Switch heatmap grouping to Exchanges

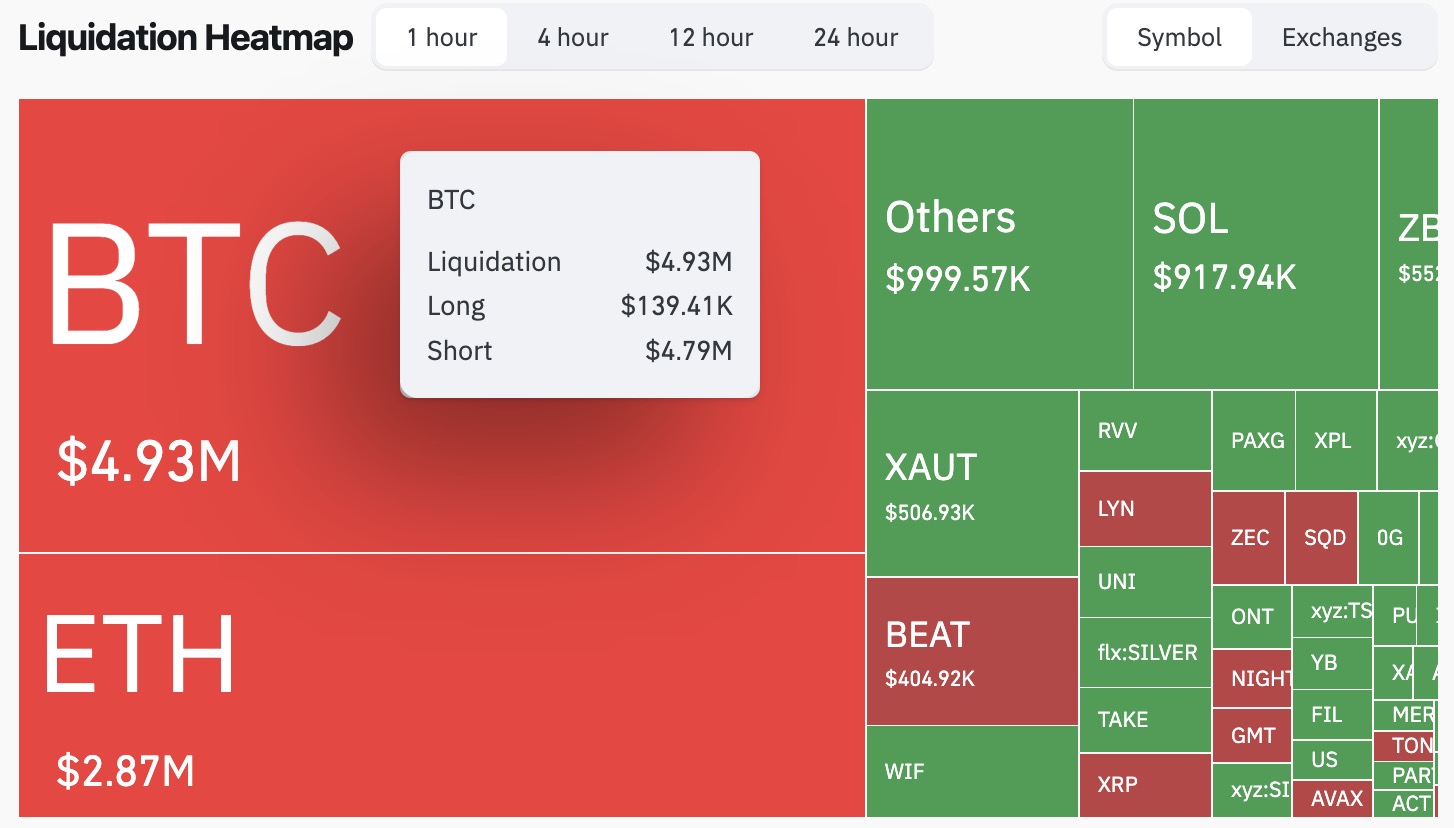click(1342, 37)
